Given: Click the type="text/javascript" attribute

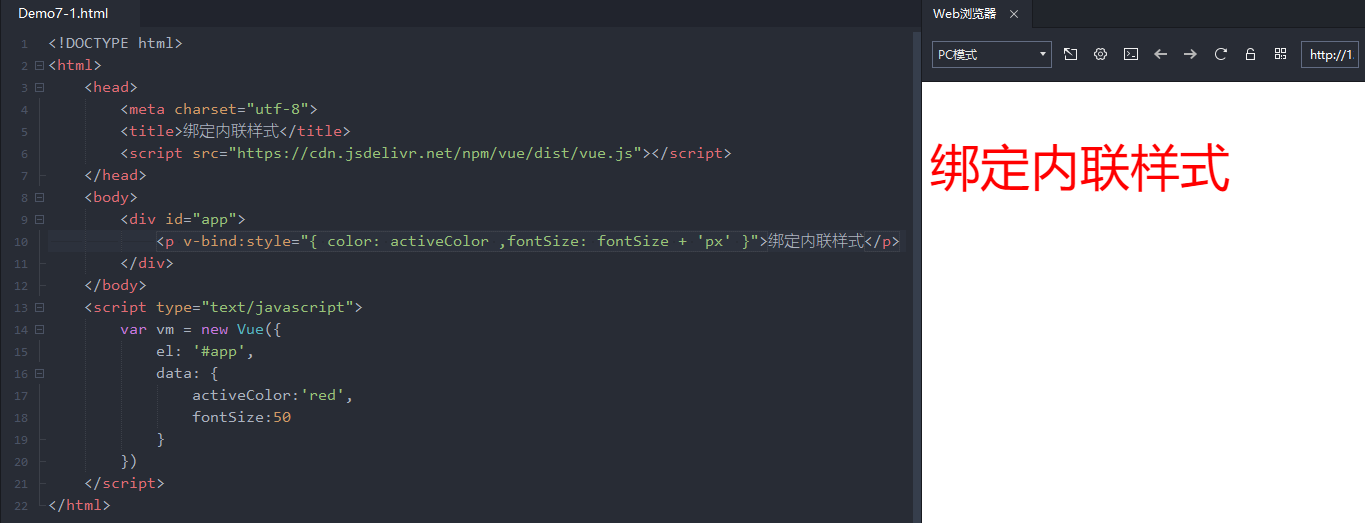Looking at the screenshot, I should 255,307.
